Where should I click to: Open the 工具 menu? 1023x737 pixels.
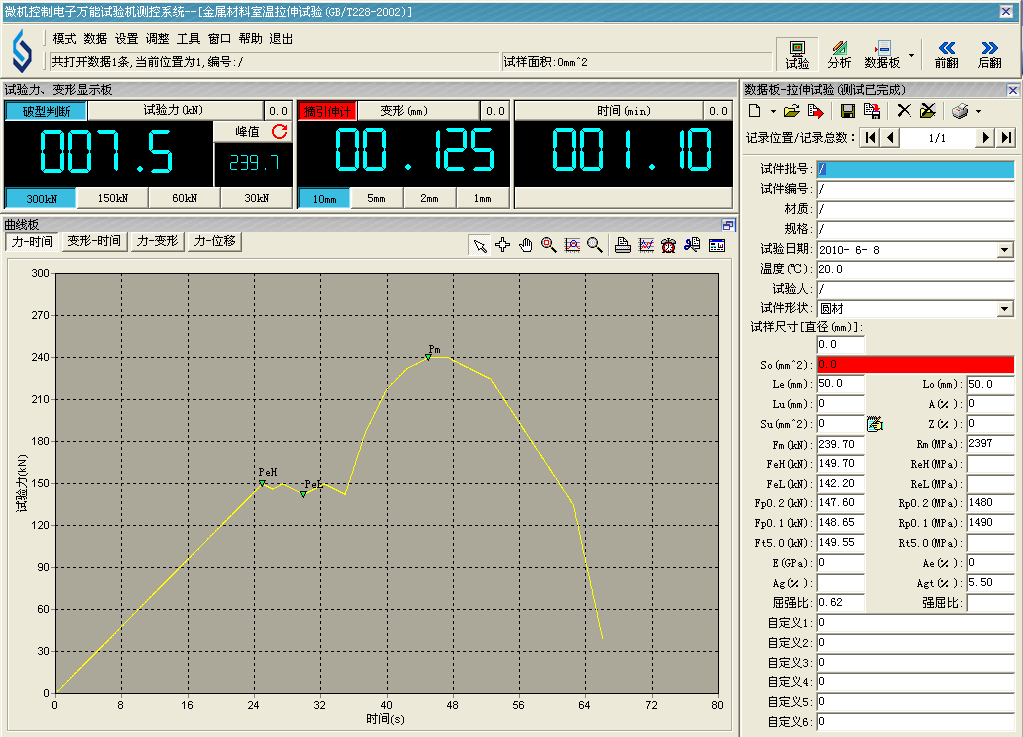click(188, 38)
